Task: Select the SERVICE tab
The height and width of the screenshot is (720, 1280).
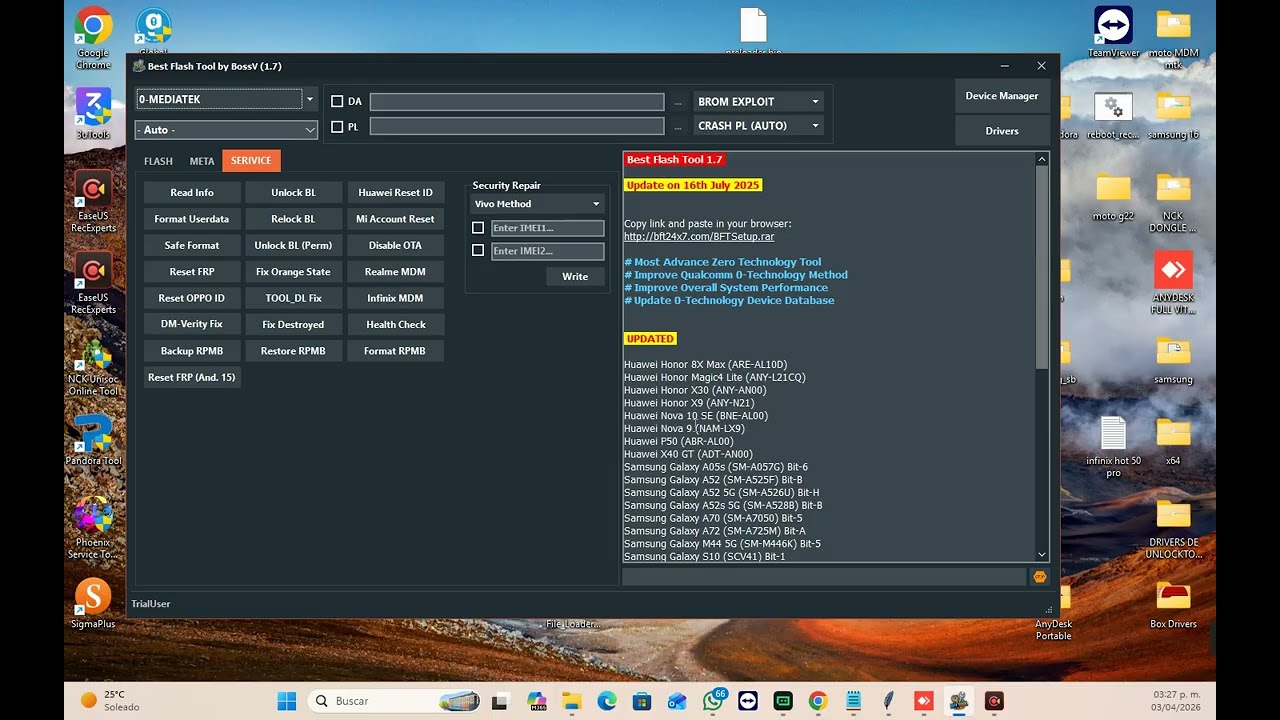Action: (251, 161)
